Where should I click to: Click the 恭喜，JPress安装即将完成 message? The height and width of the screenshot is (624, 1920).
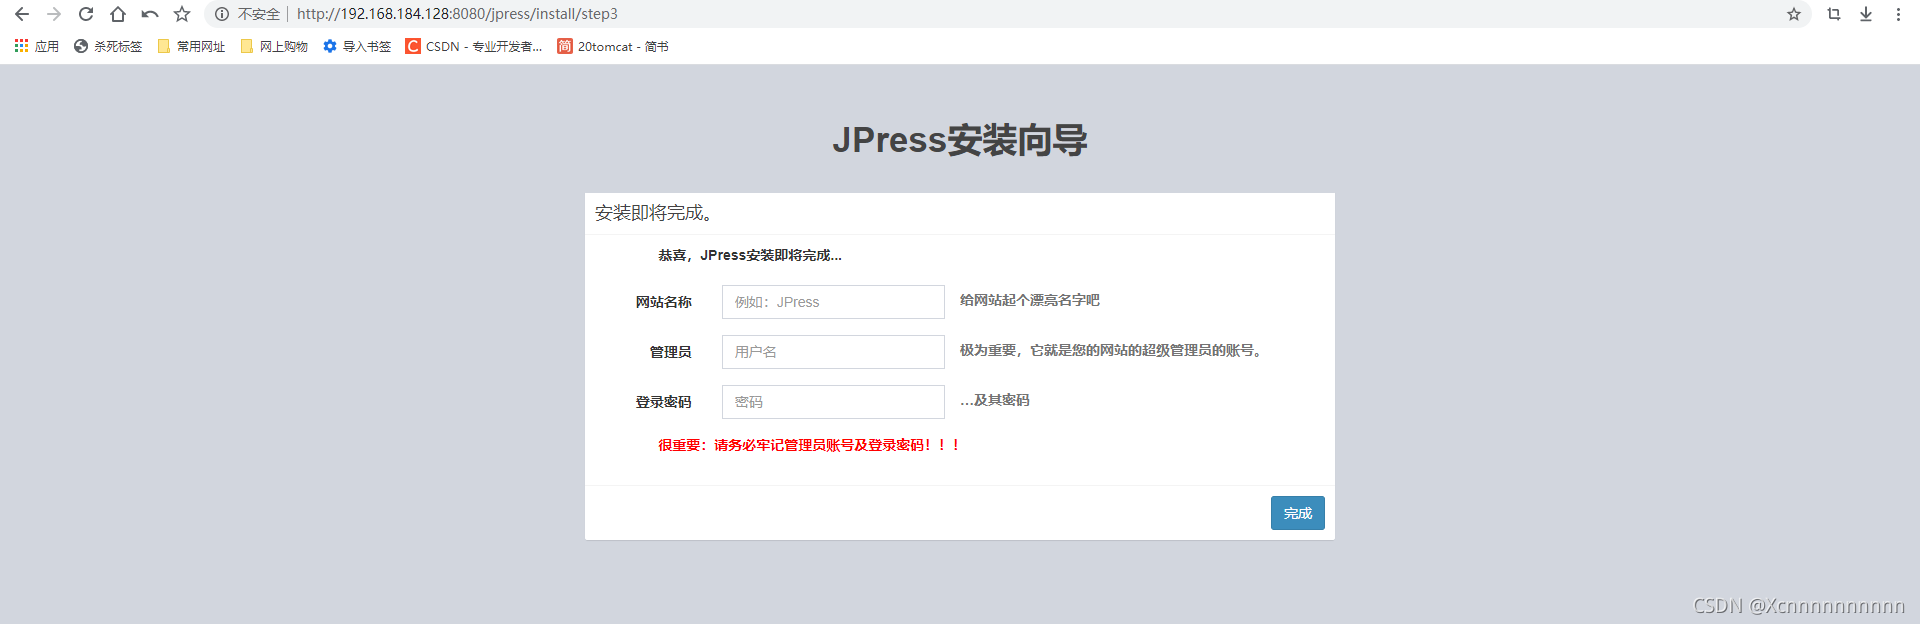click(750, 255)
